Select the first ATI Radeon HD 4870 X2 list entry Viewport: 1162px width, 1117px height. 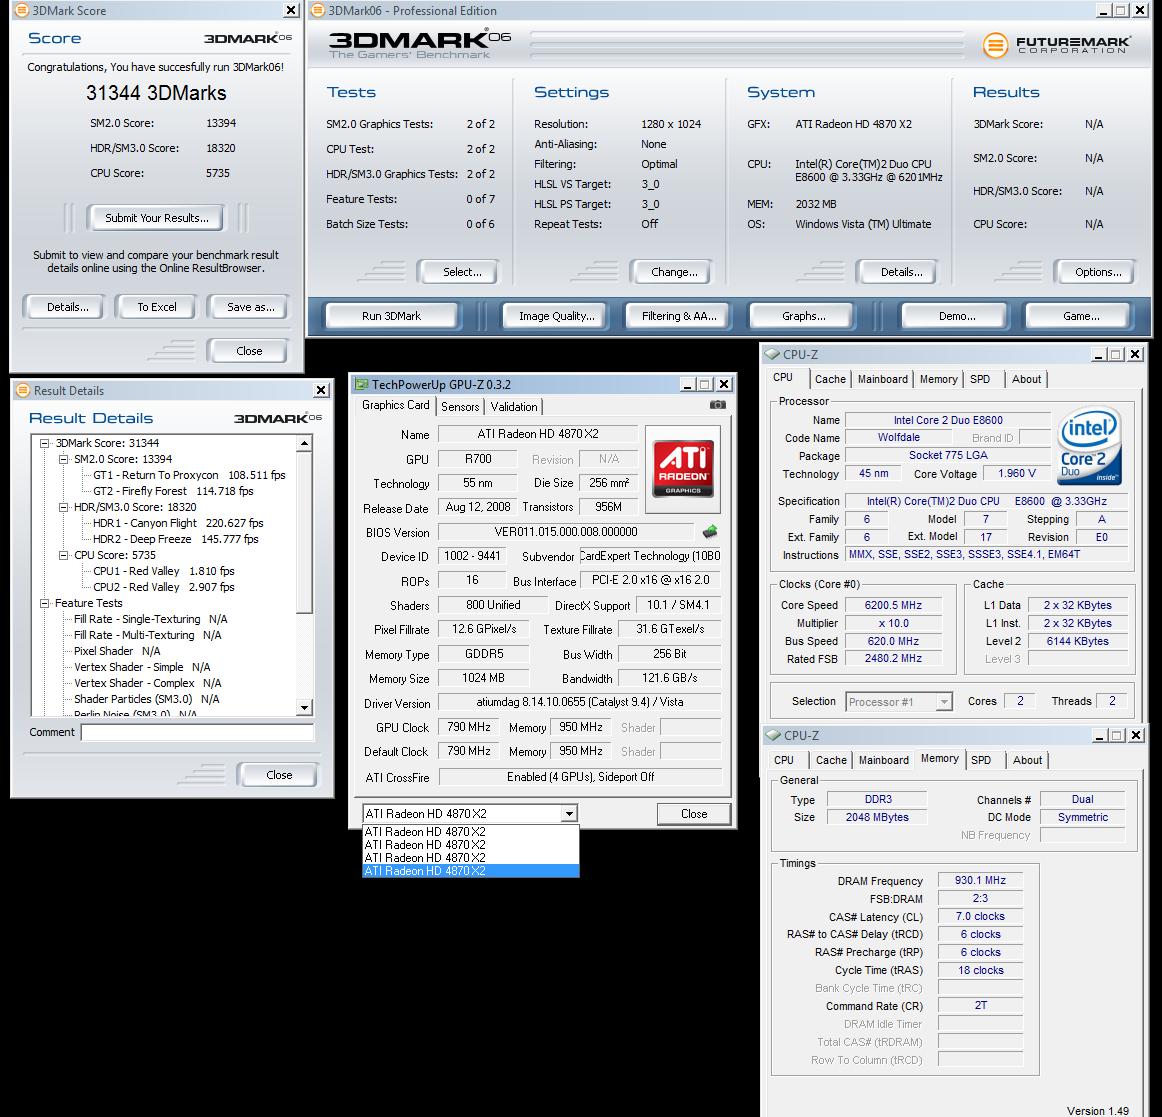[x=471, y=832]
